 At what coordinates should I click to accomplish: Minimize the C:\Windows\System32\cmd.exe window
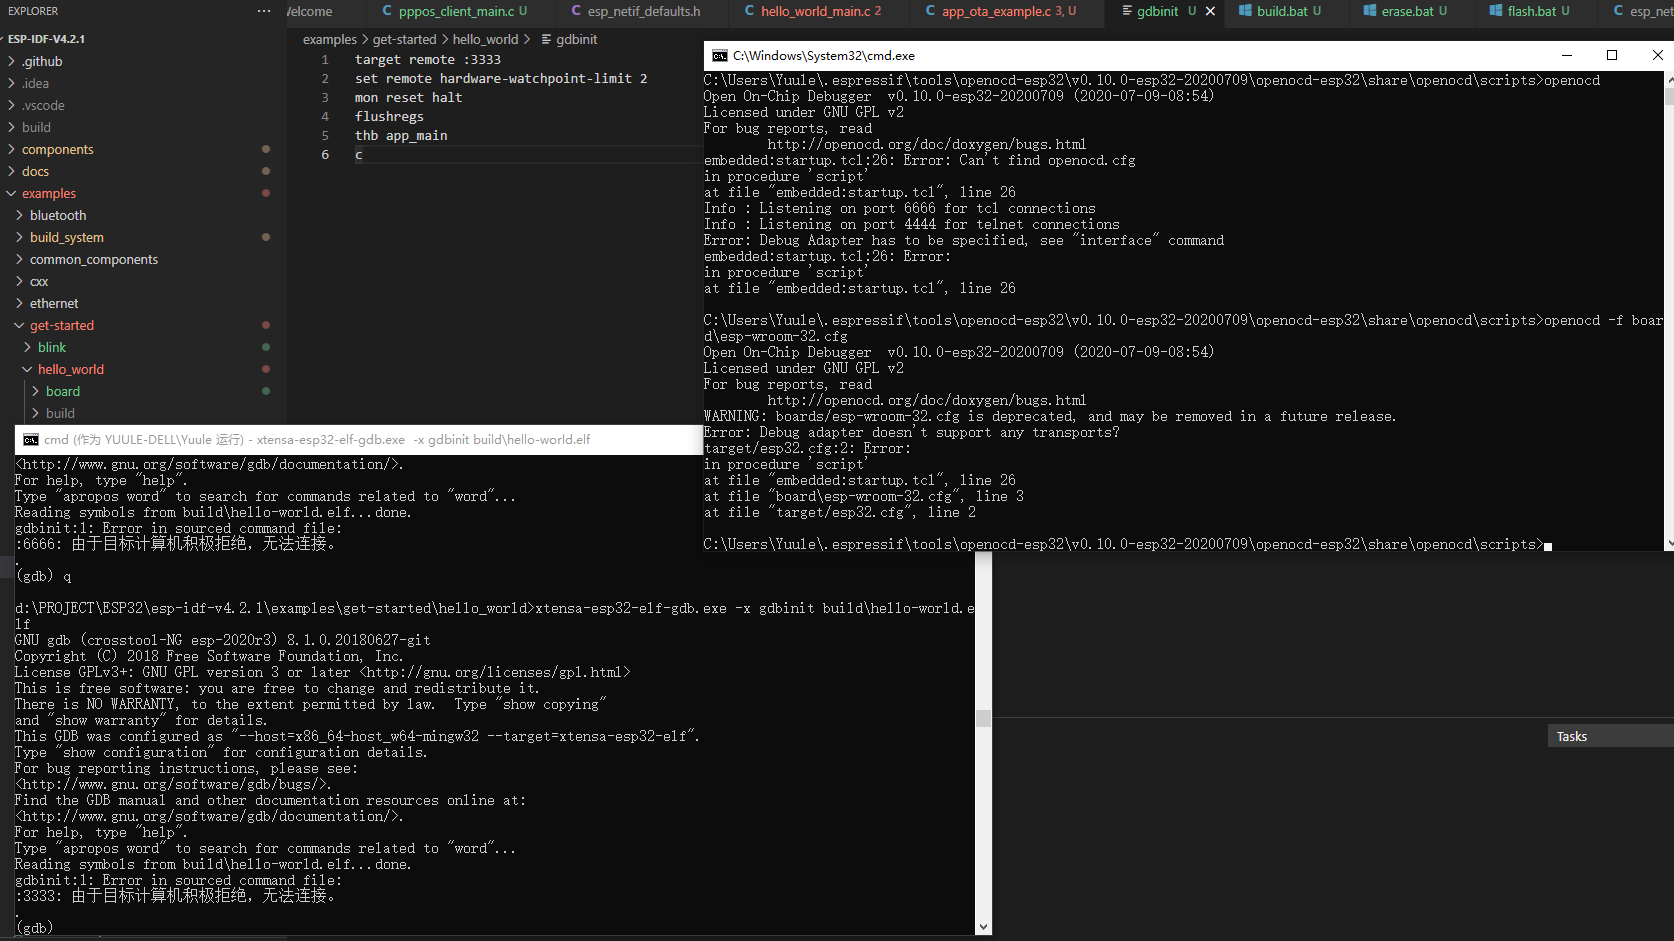1567,55
